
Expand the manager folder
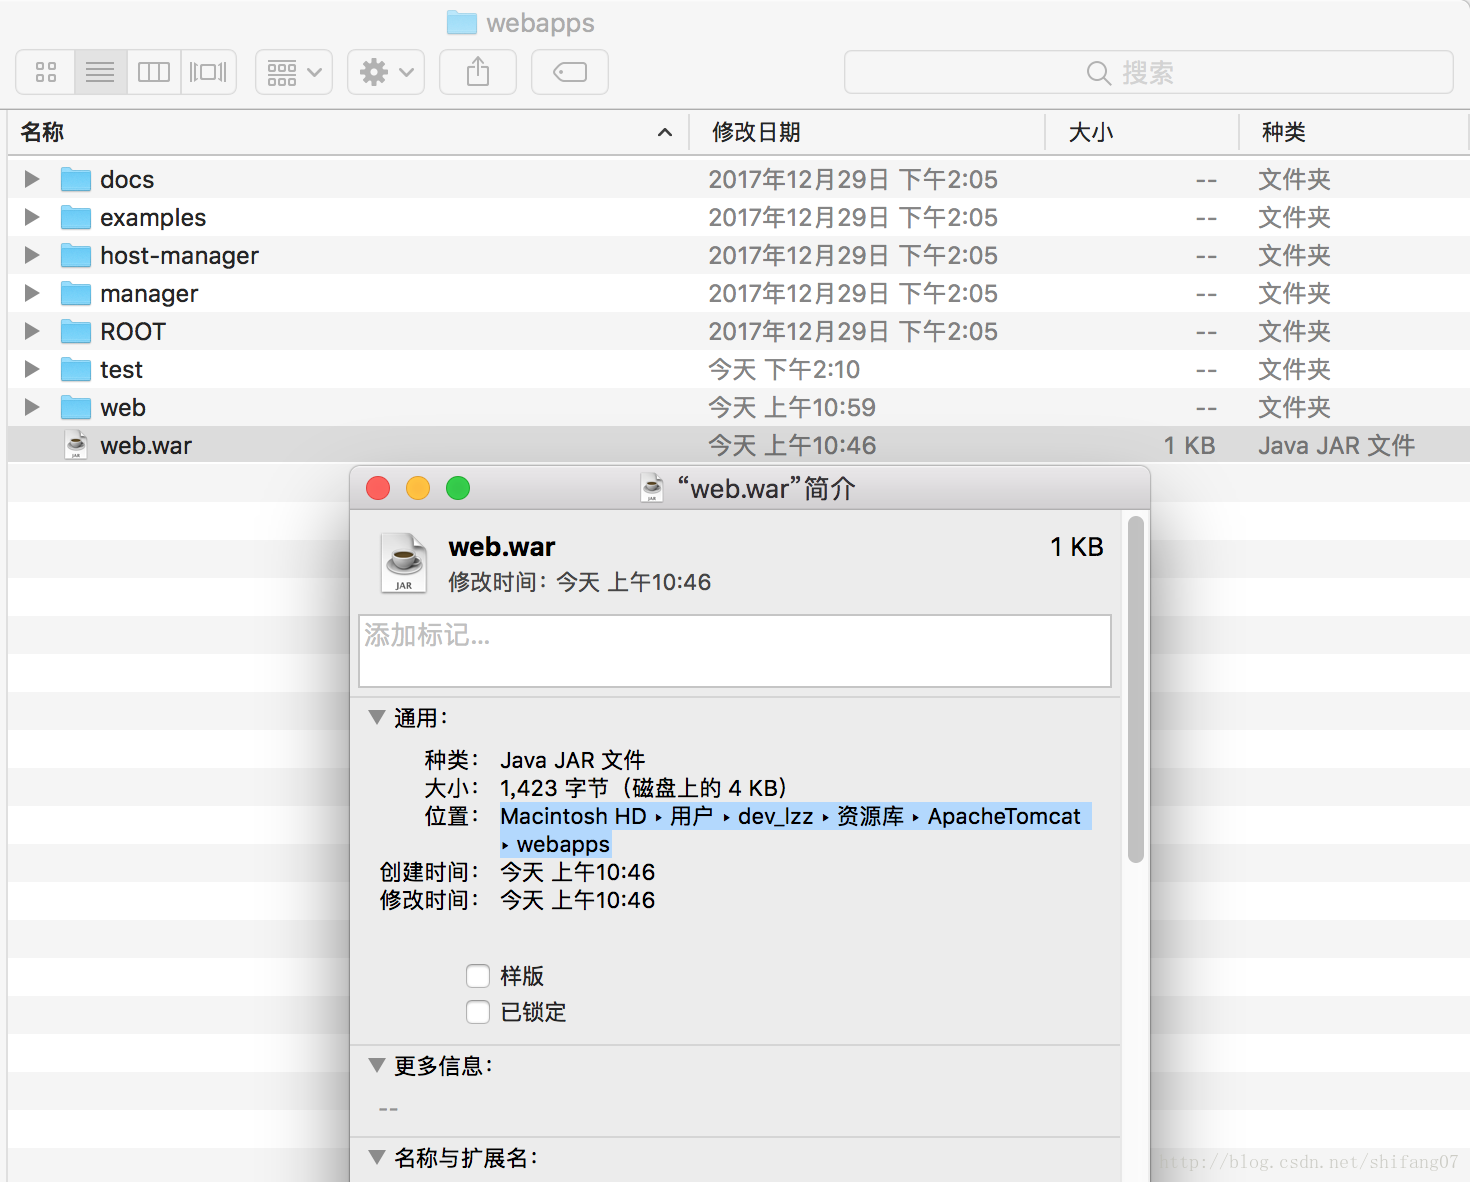(32, 293)
